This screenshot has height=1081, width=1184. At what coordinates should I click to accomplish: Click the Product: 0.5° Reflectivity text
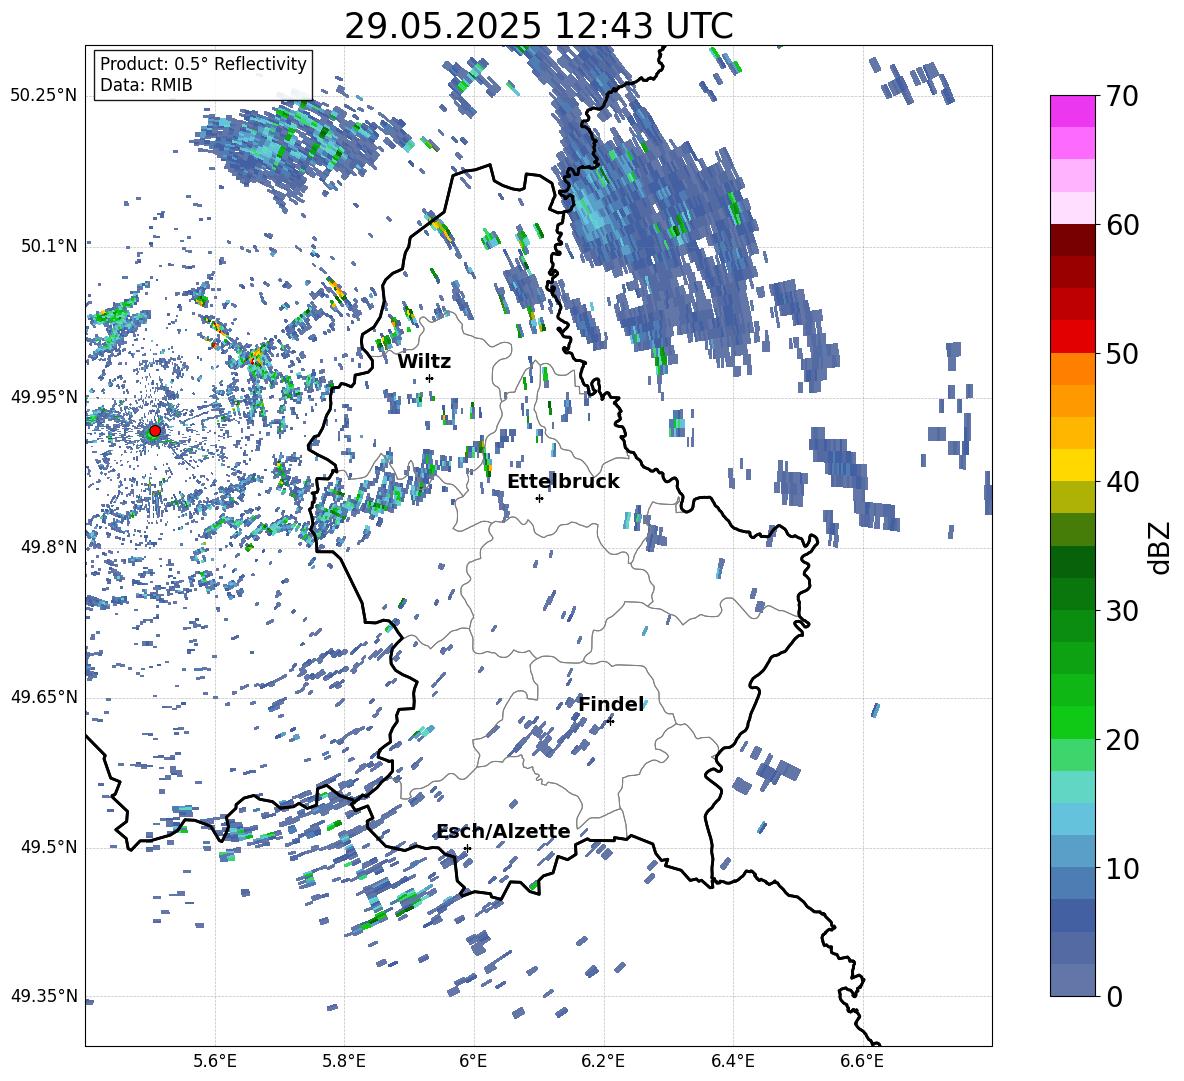point(203,64)
